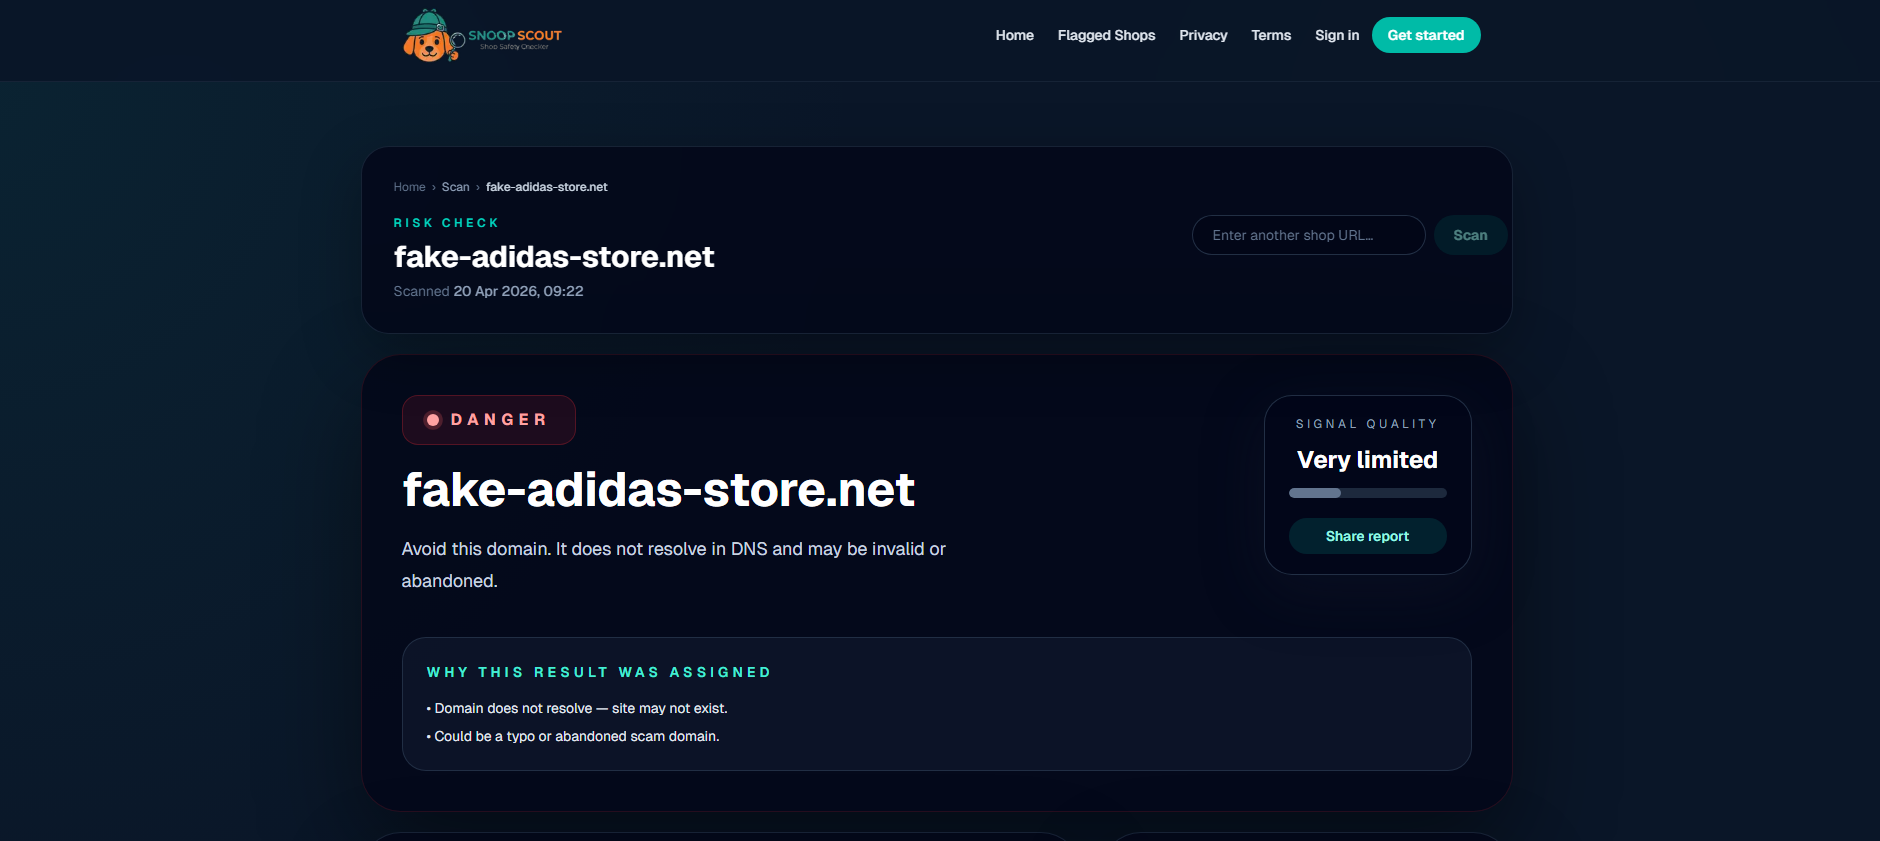This screenshot has height=841, width=1880.
Task: Click 'Could be a typo' bullet
Action: [x=573, y=736]
